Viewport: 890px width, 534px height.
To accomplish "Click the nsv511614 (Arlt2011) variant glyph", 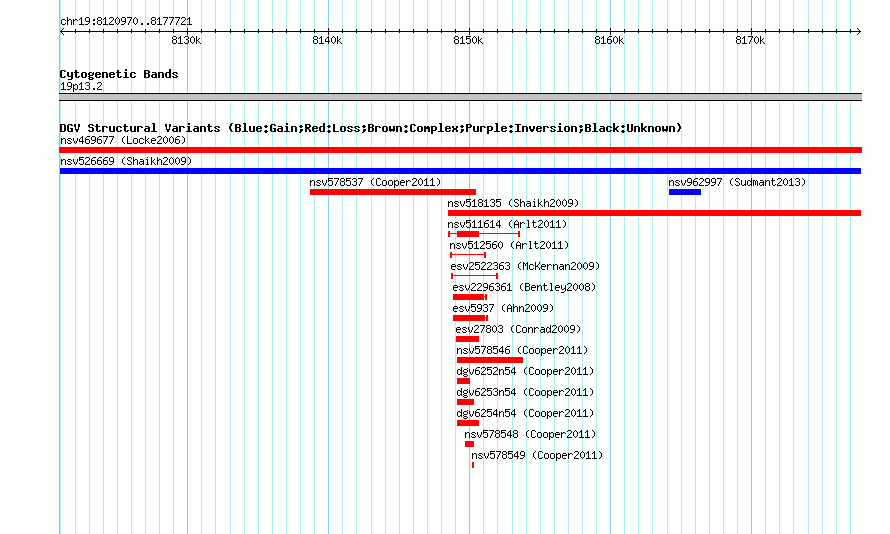I will click(484, 234).
